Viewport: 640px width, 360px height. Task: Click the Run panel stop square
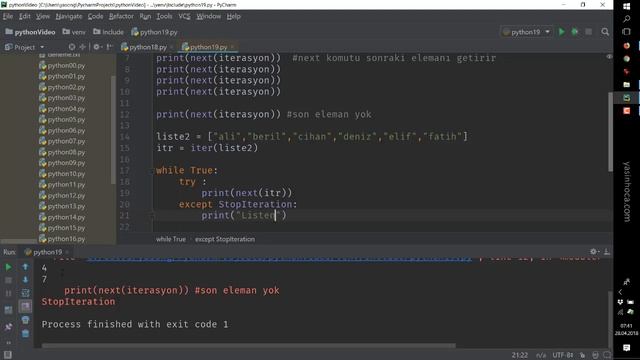[x=8, y=280]
